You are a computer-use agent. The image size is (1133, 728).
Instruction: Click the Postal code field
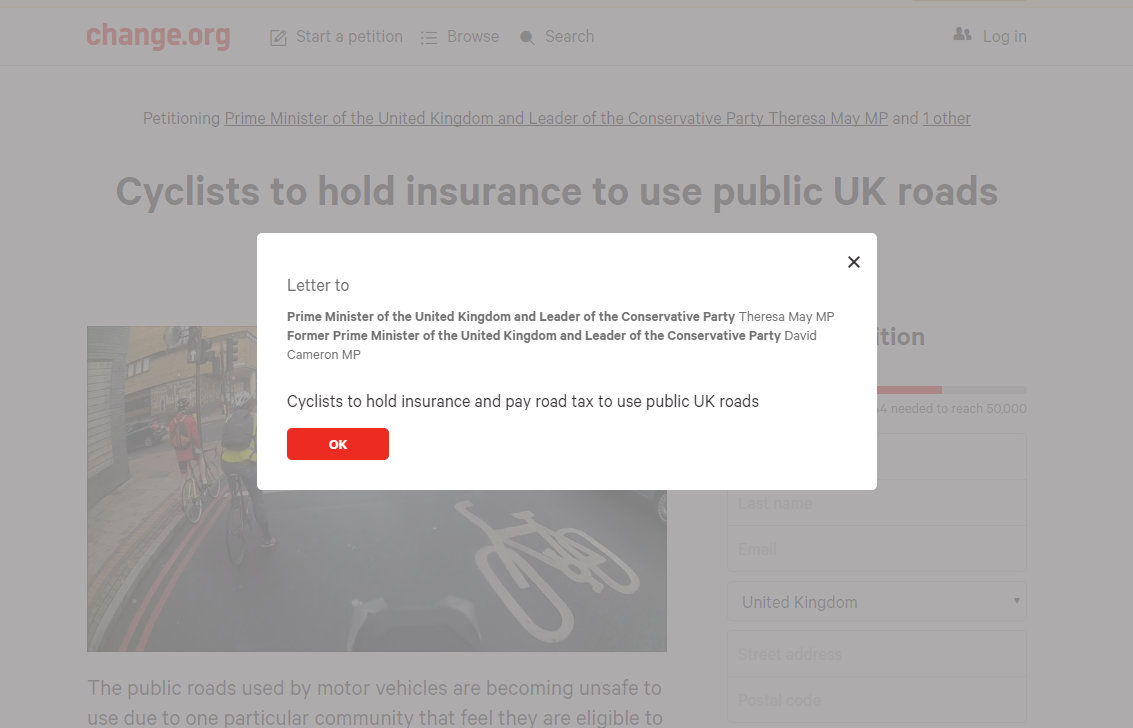(x=876, y=700)
